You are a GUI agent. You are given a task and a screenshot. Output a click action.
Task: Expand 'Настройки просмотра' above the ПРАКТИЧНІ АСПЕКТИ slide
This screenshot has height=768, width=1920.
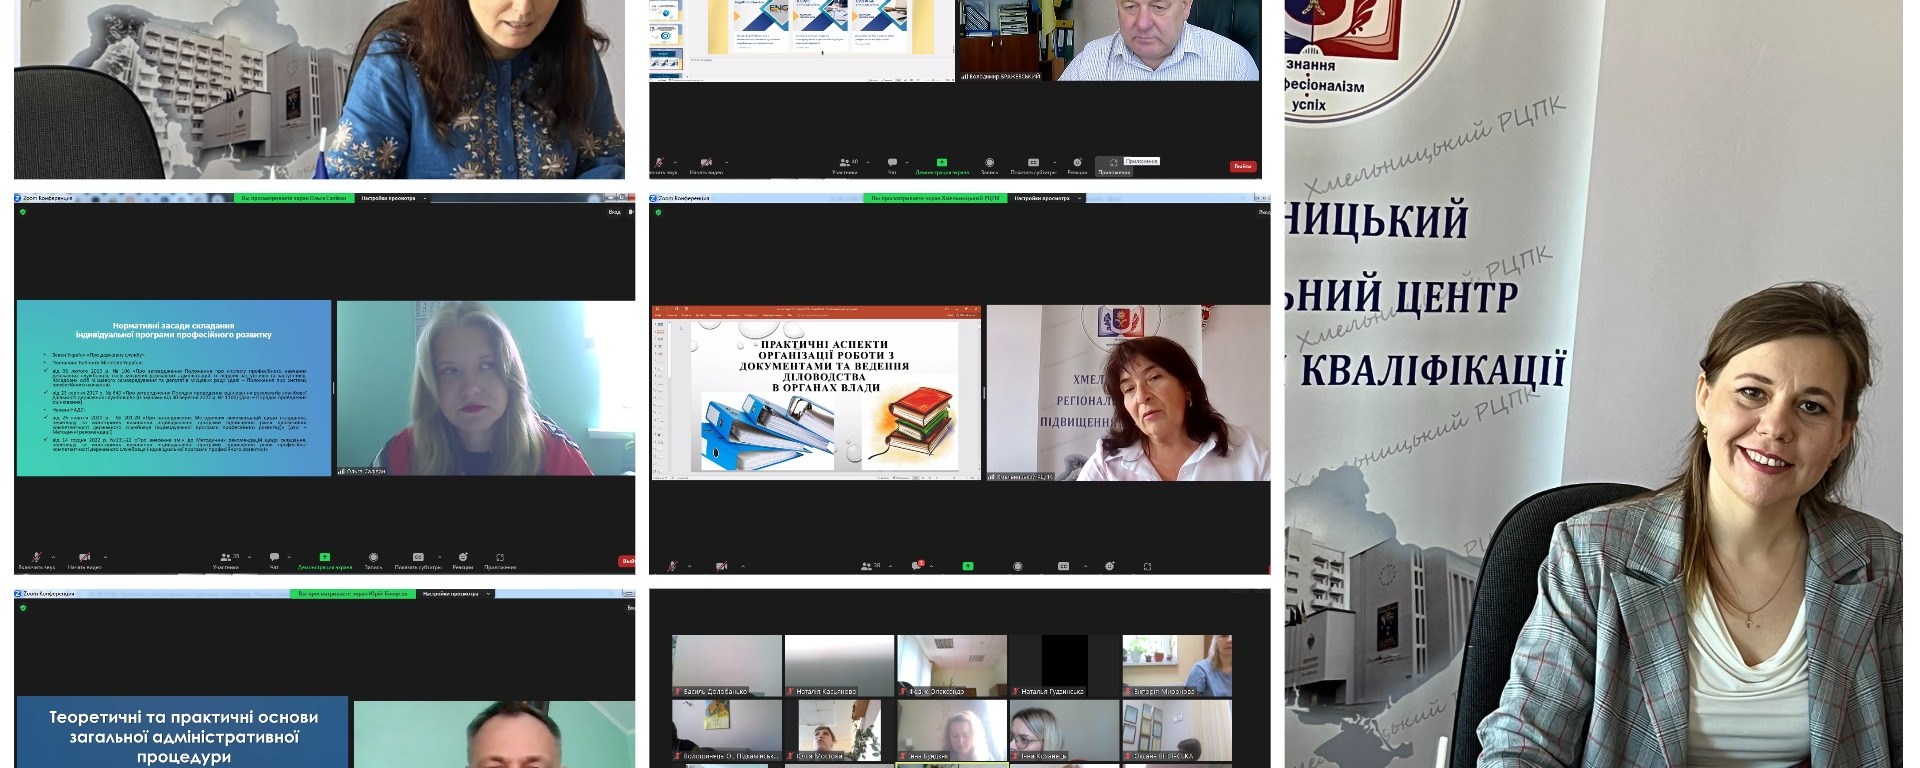1045,198
